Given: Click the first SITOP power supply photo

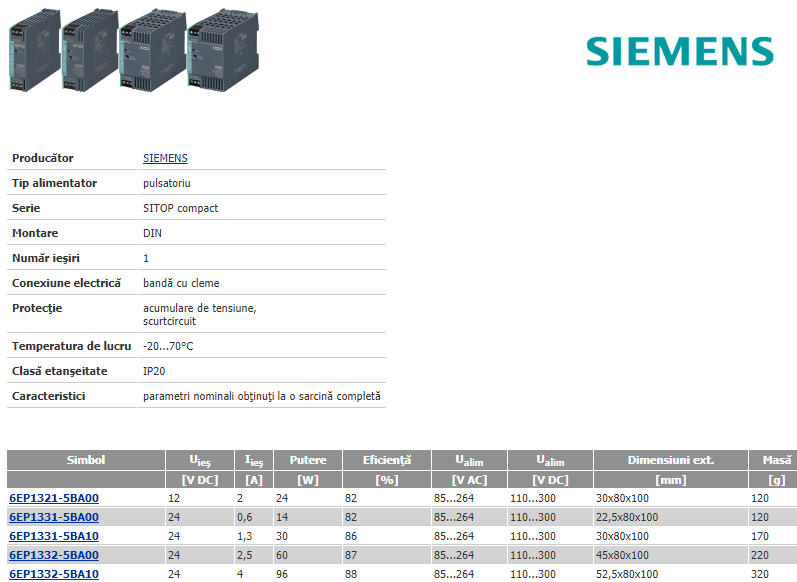Looking at the screenshot, I should pos(35,50).
